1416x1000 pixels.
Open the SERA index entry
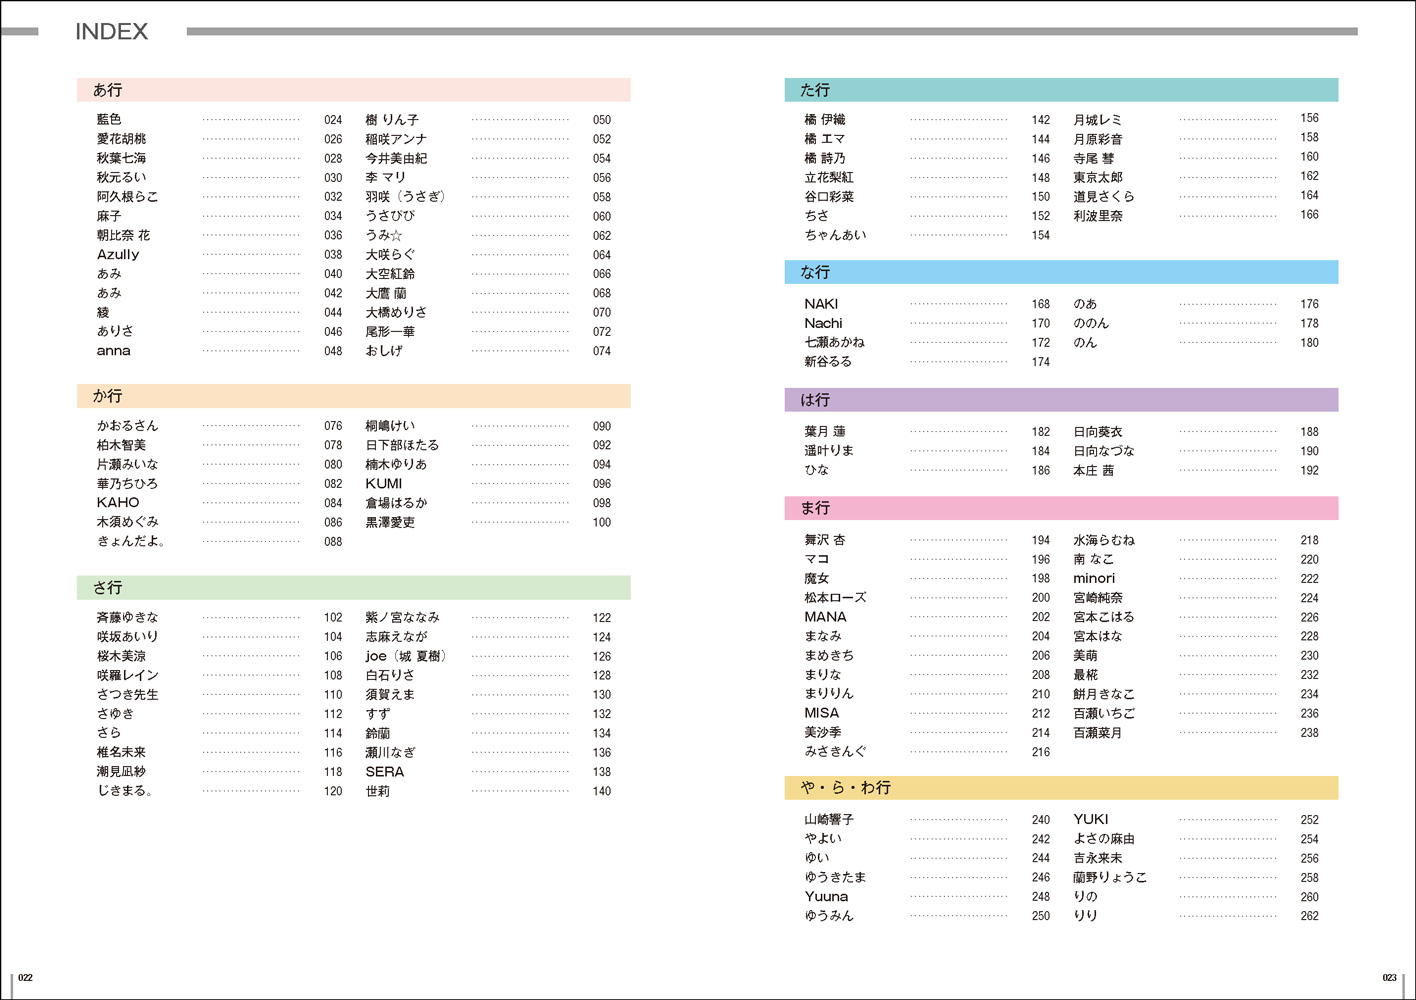[385, 772]
